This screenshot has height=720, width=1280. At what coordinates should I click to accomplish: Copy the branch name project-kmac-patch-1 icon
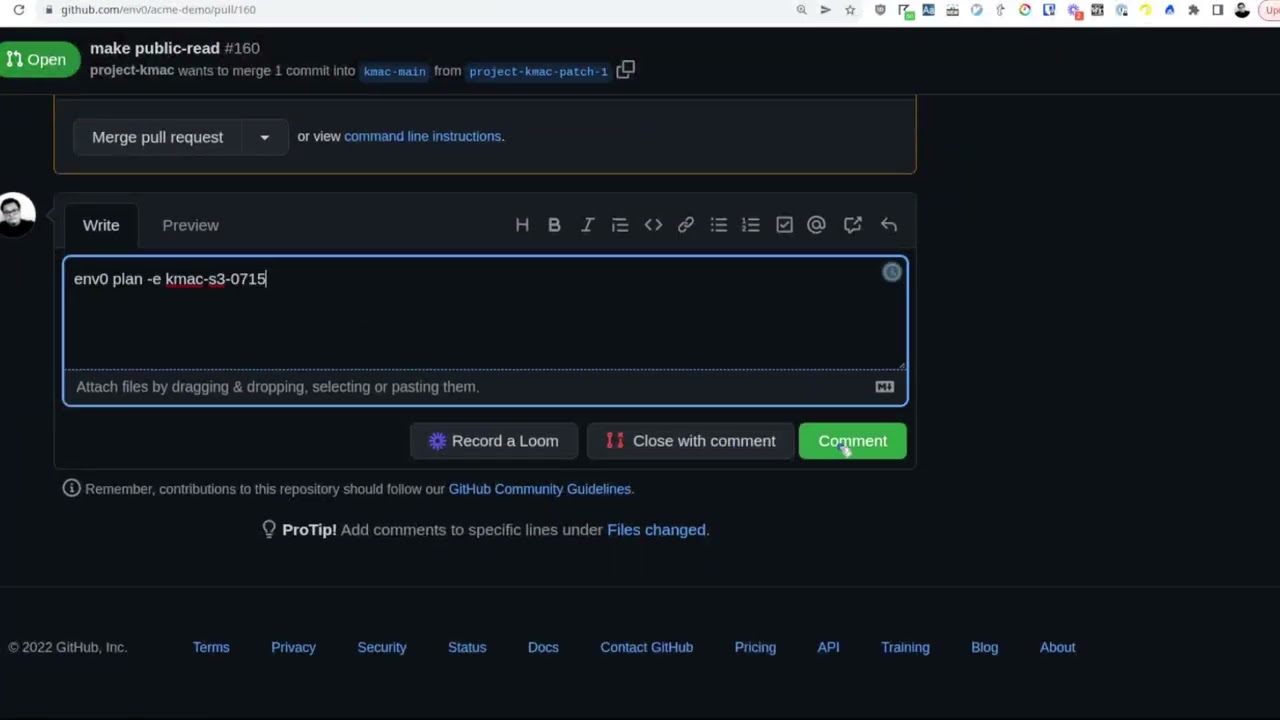(x=625, y=70)
